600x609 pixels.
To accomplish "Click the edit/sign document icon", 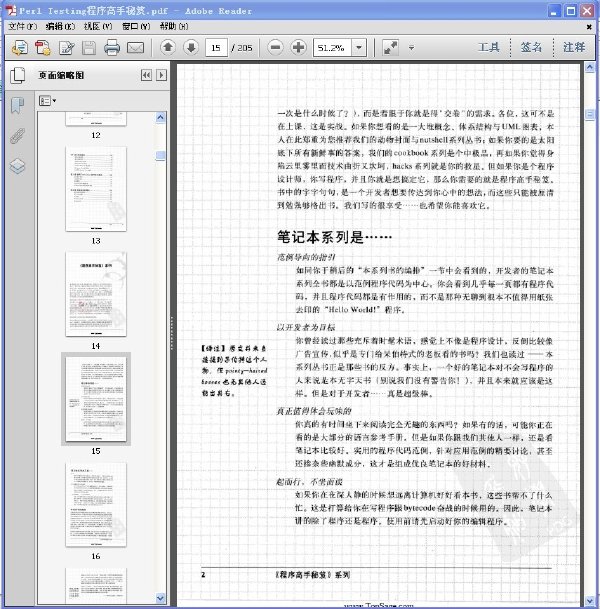I will click(66, 48).
